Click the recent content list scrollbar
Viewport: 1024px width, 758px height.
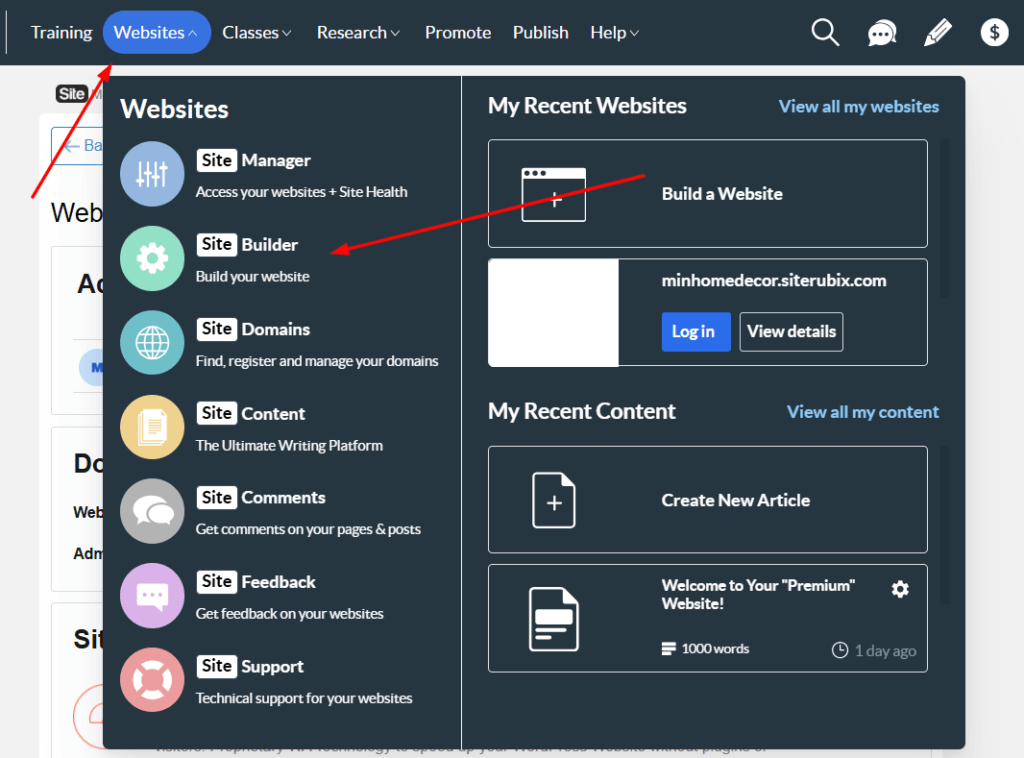[944, 525]
